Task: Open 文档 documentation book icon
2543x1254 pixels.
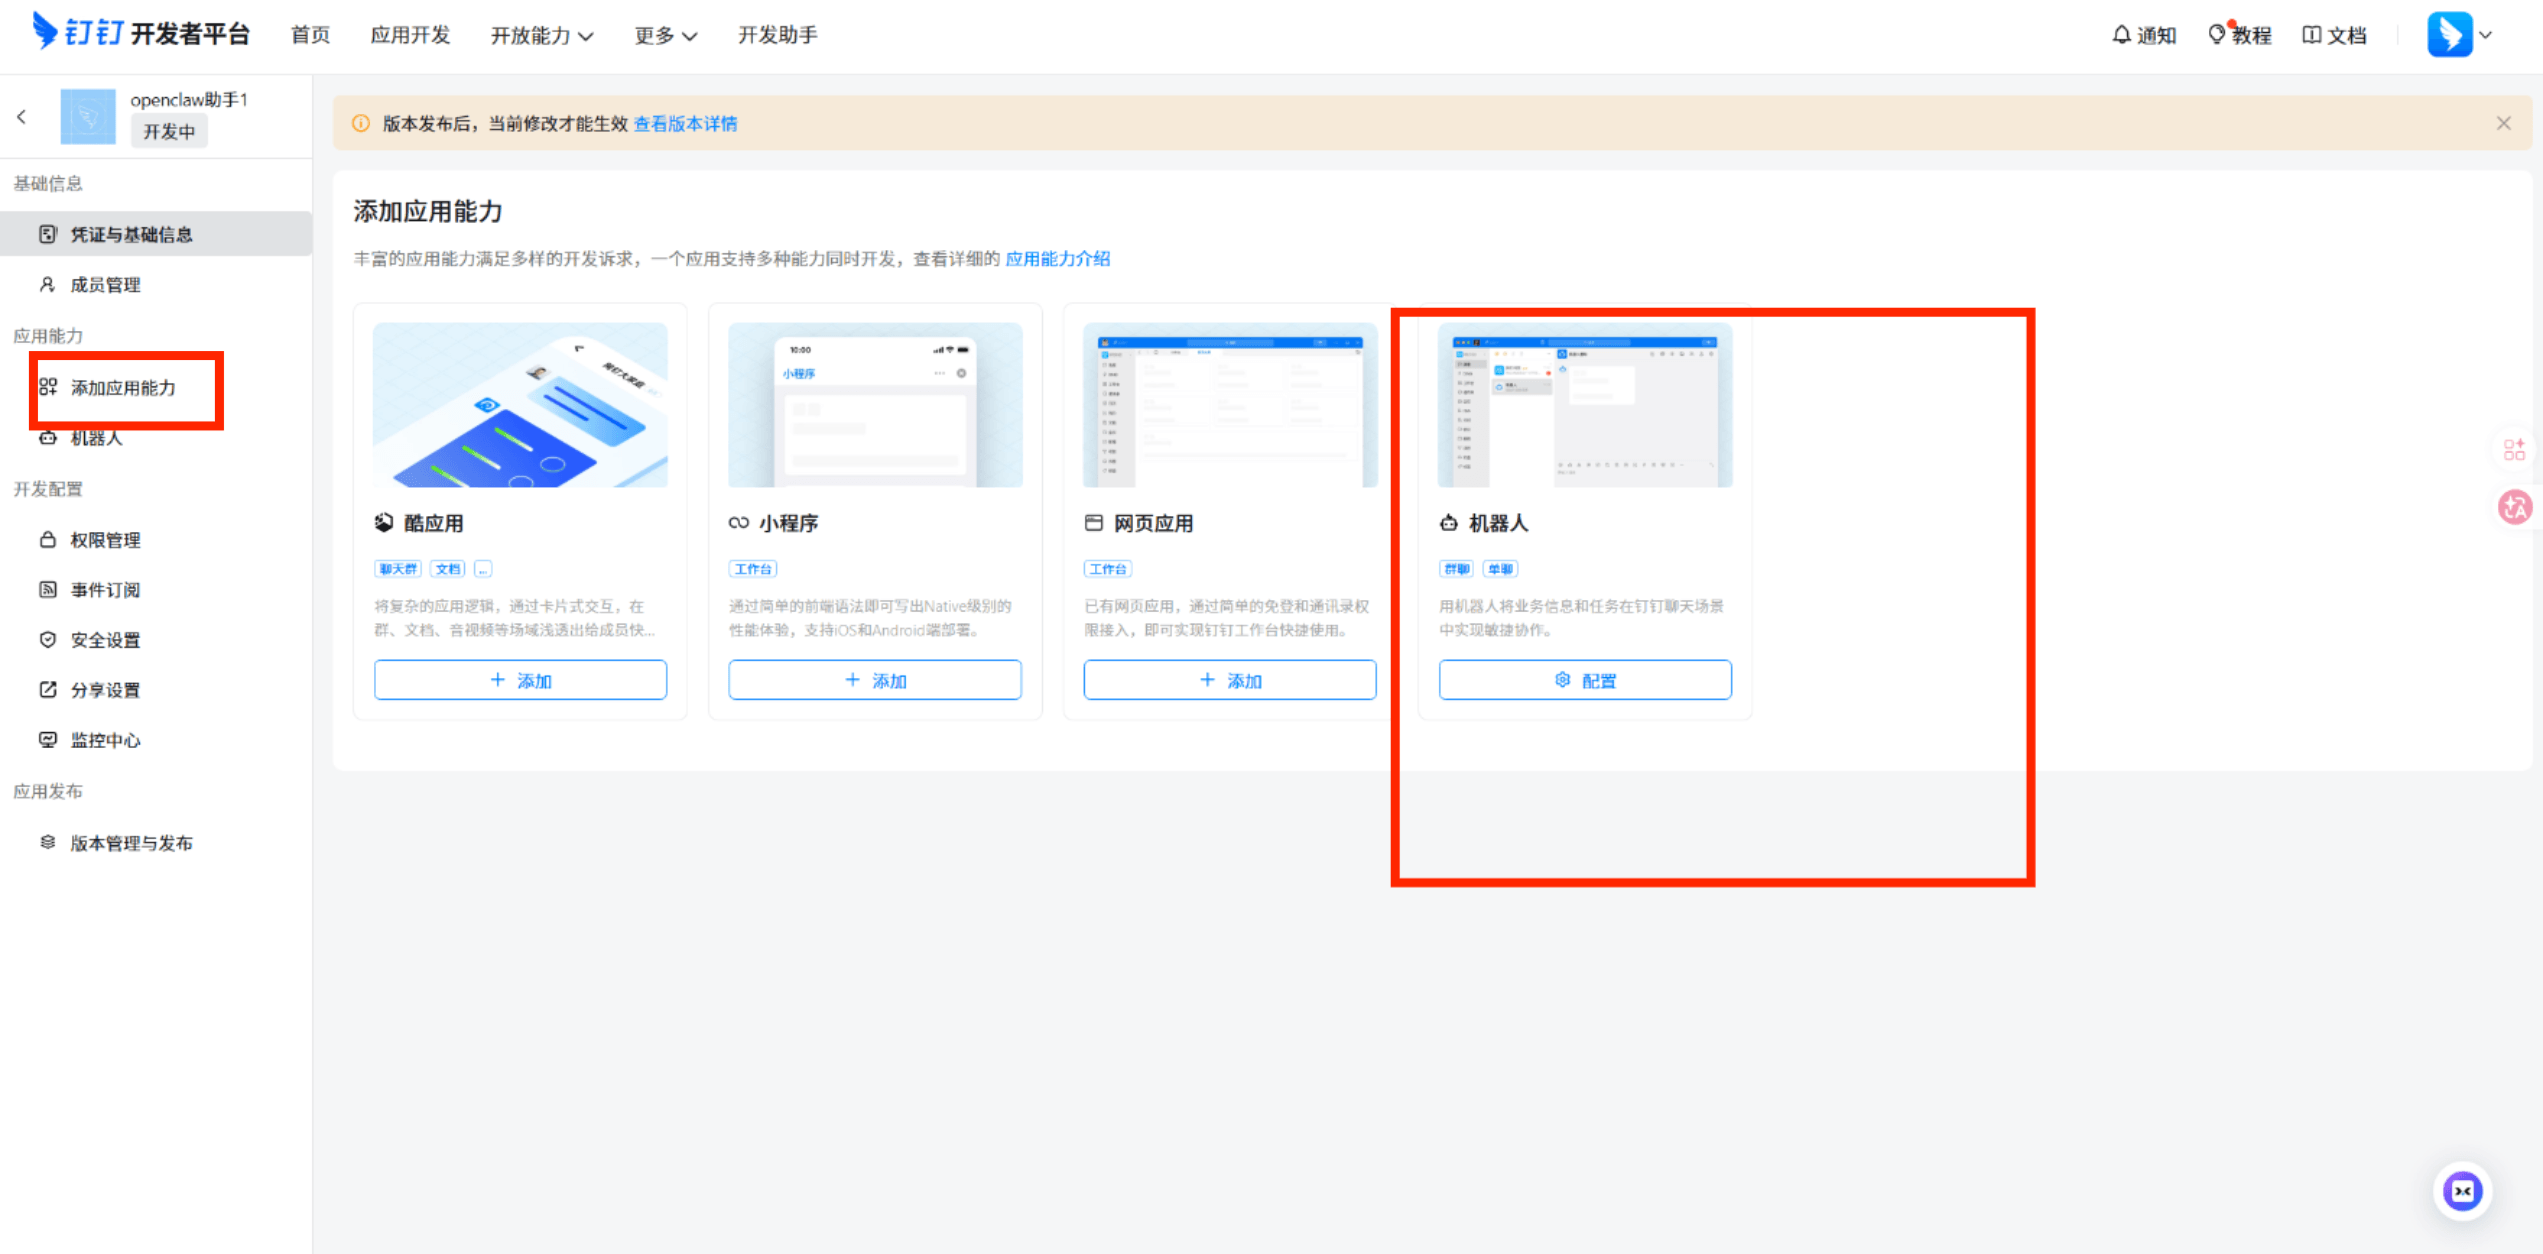Action: (2334, 35)
